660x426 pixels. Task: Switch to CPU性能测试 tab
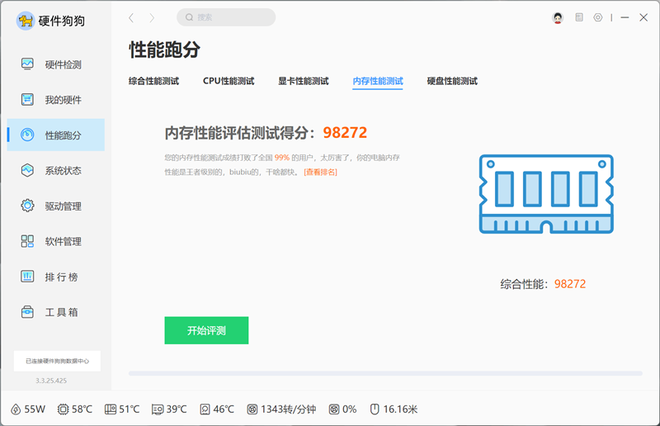228,81
